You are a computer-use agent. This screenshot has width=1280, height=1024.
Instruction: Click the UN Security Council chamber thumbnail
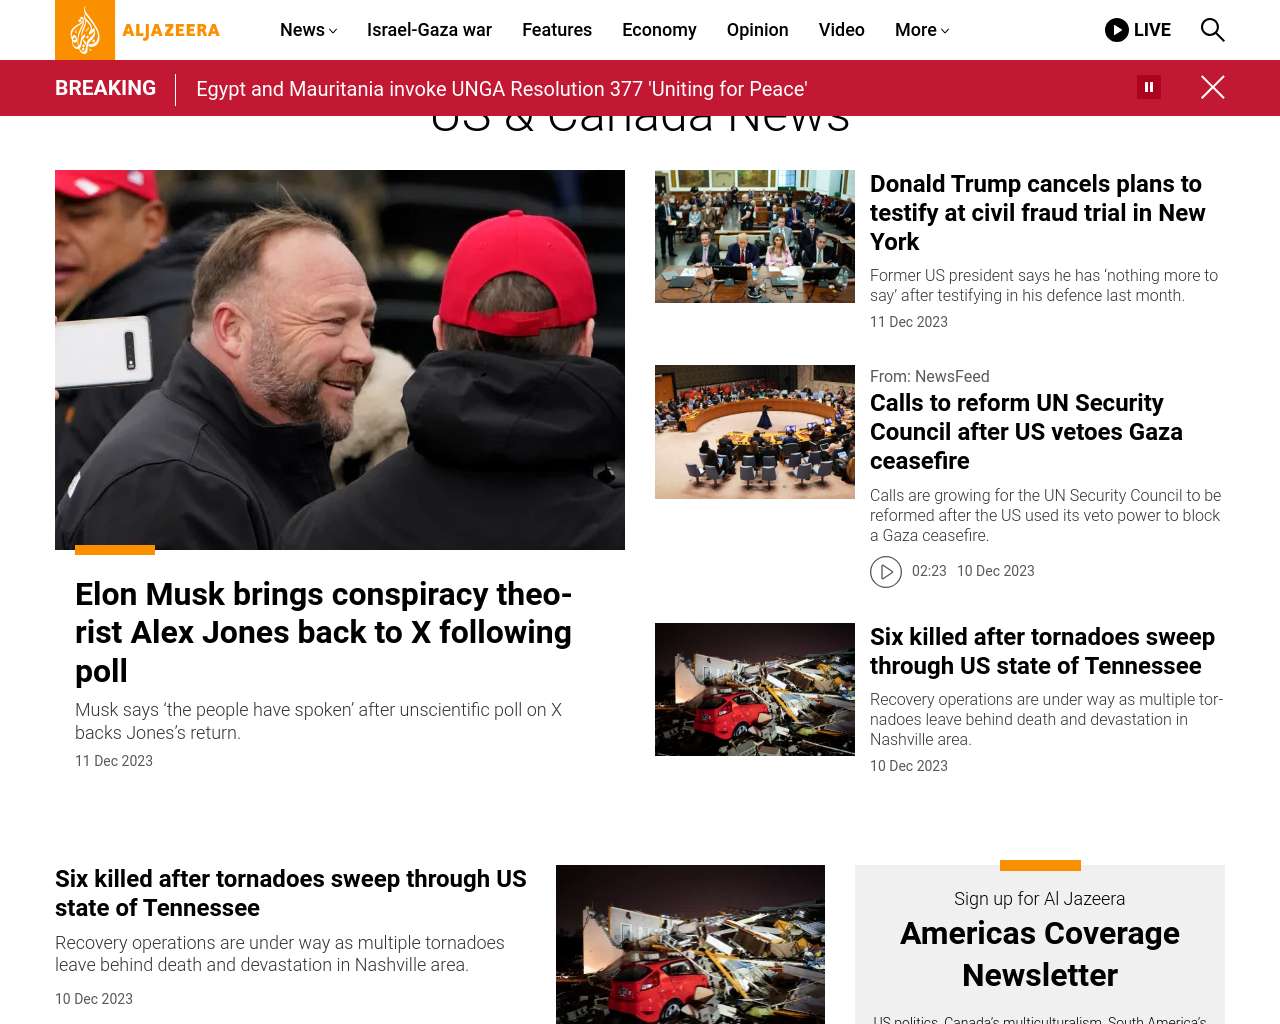(x=755, y=432)
